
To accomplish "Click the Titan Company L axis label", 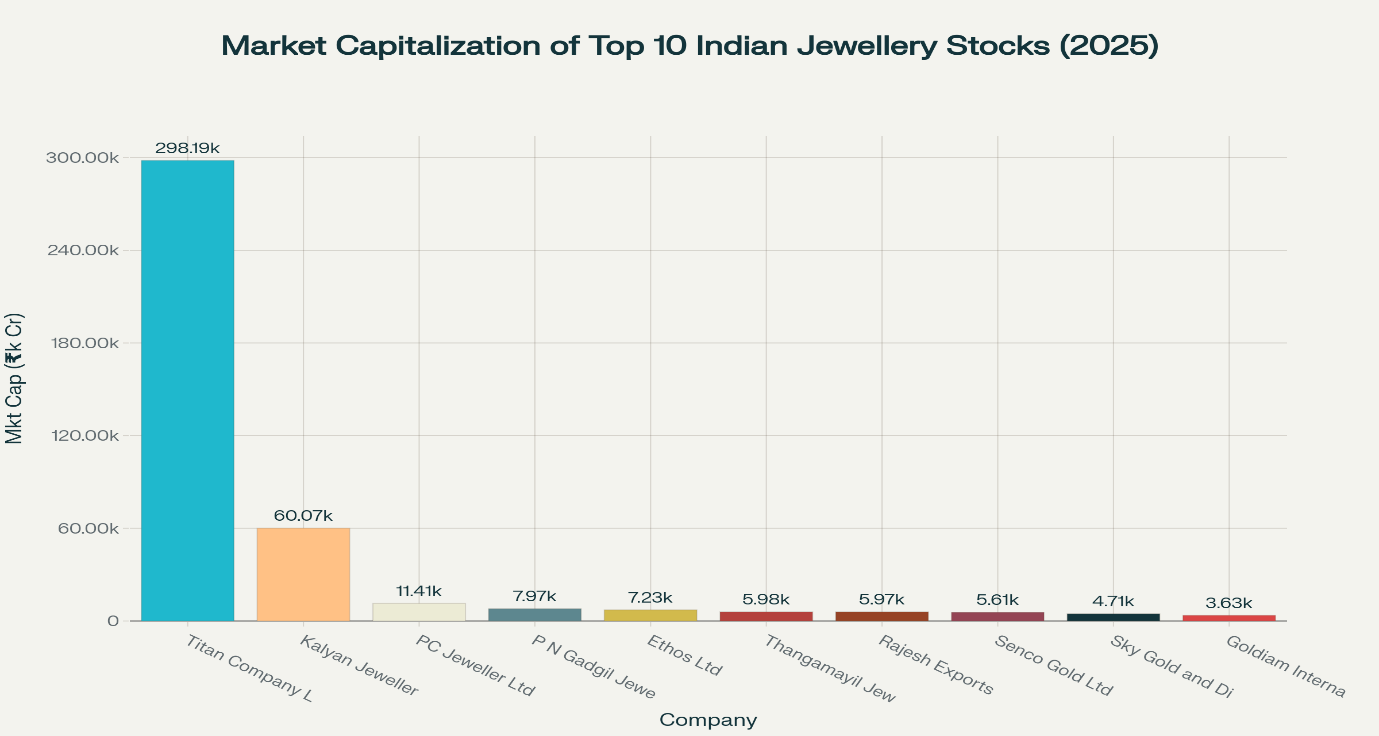I will tap(249, 668).
